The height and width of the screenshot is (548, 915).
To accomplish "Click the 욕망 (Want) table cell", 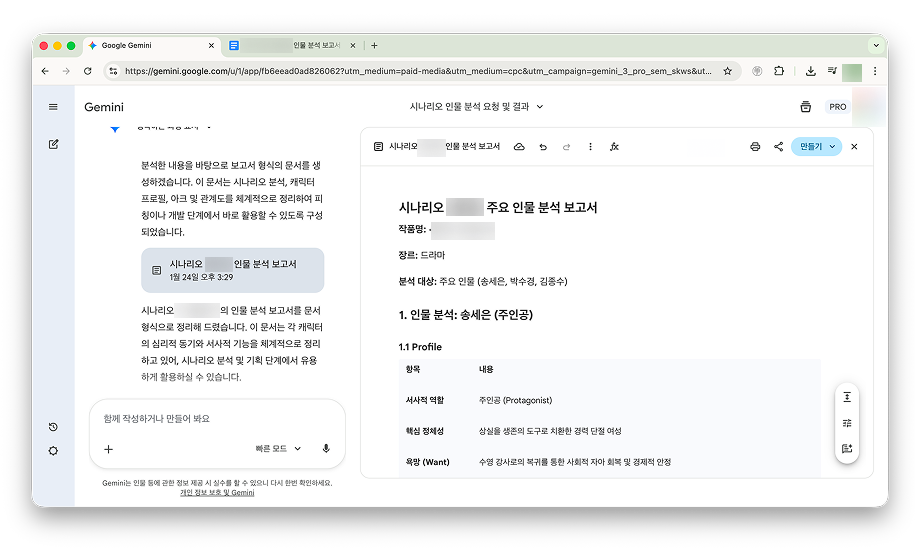I will point(428,462).
